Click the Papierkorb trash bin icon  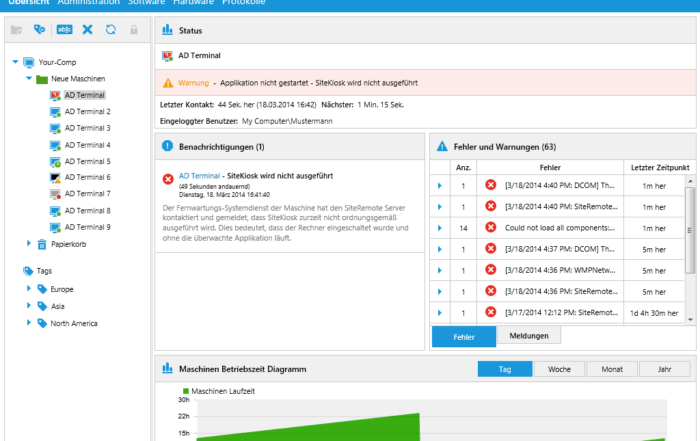coord(42,244)
